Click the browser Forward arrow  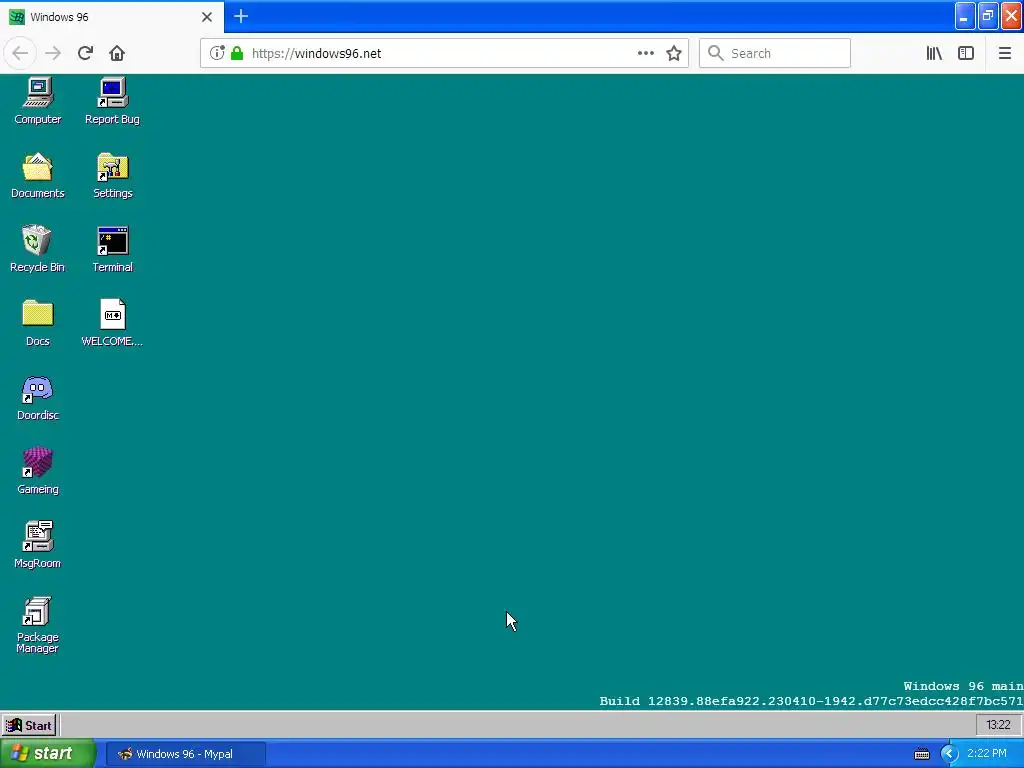coord(53,54)
